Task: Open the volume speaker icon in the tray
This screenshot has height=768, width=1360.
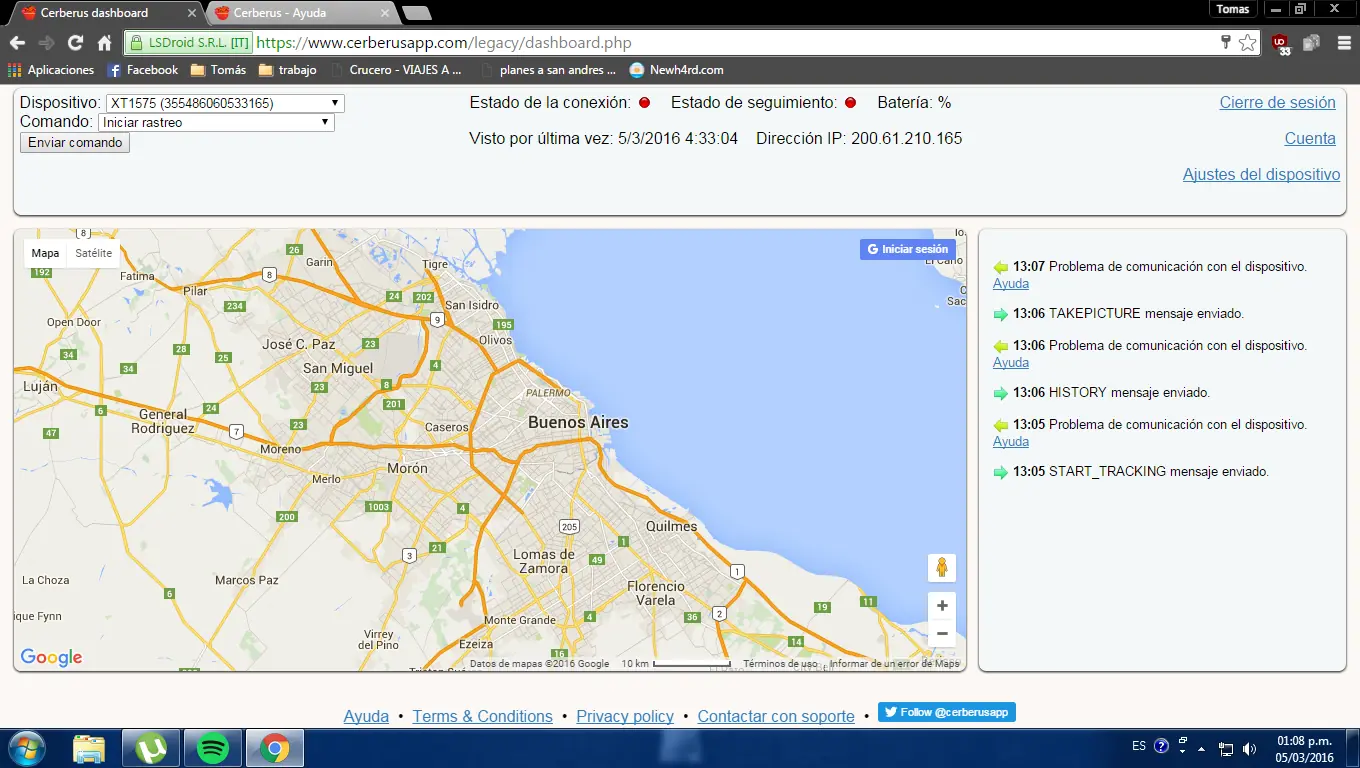Action: pyautogui.click(x=1249, y=748)
